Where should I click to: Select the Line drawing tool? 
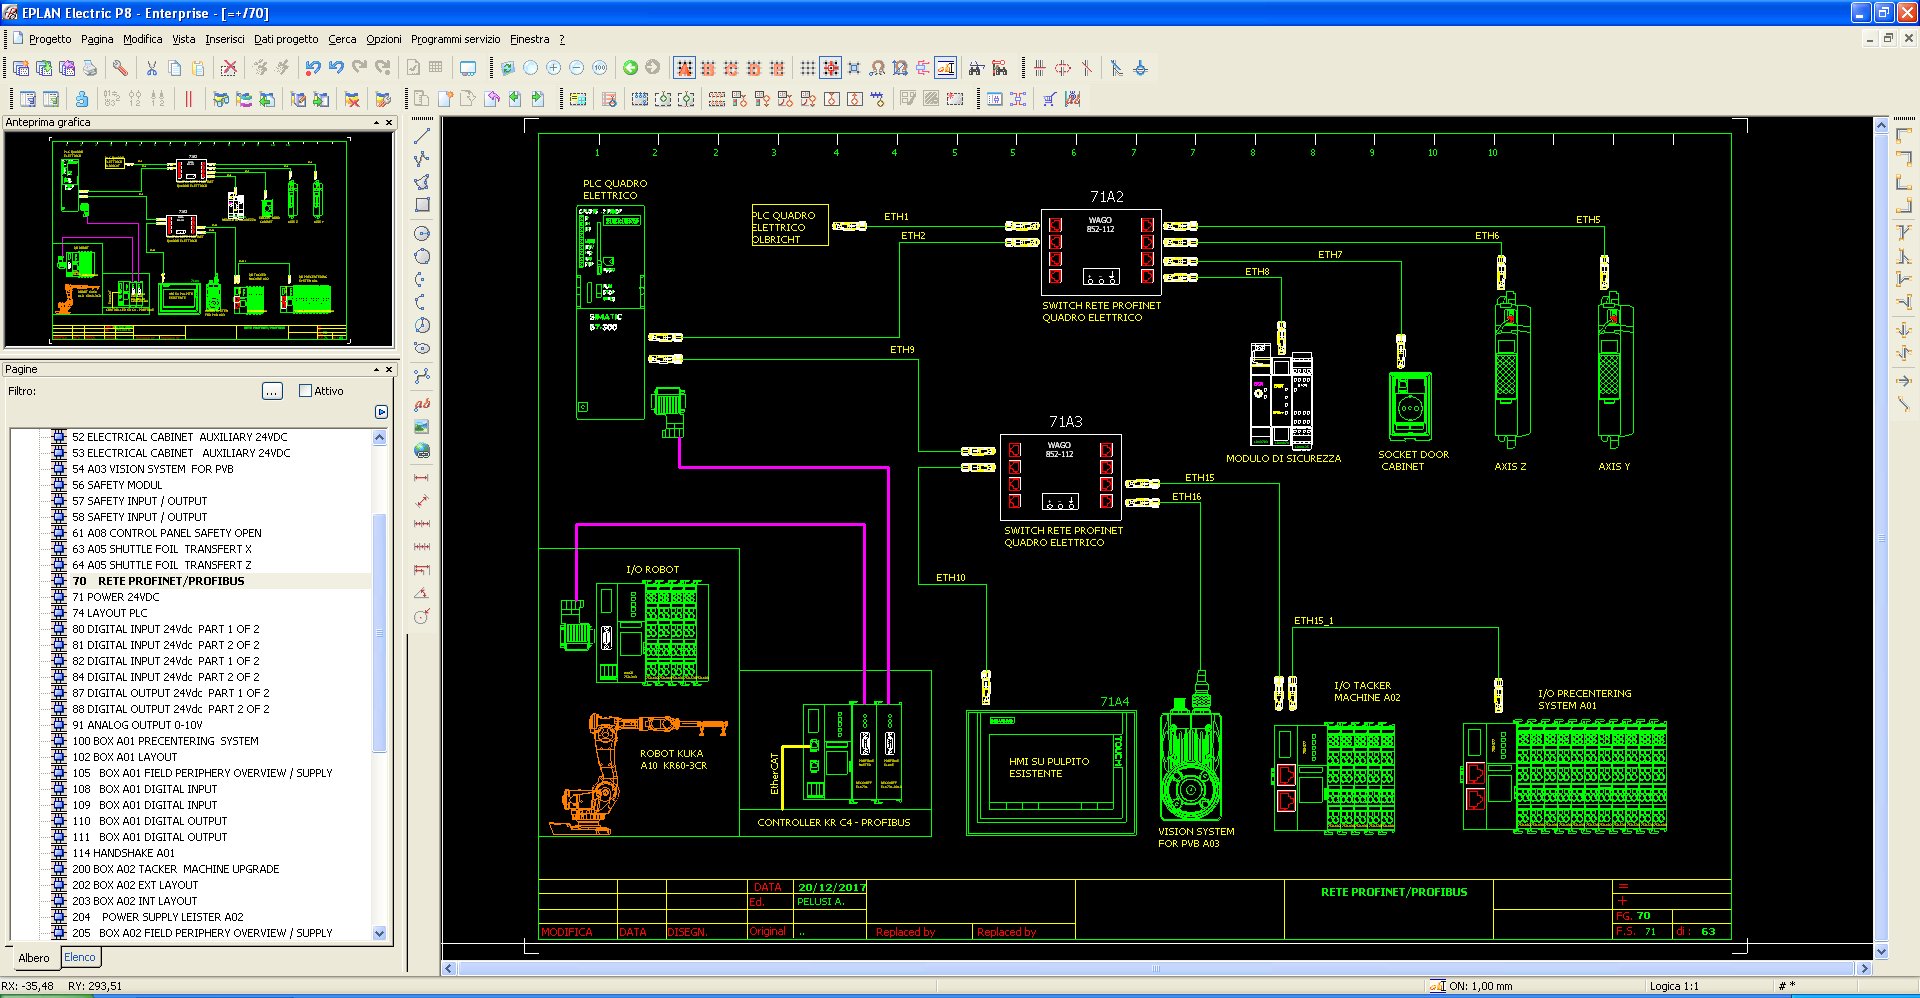[x=422, y=136]
